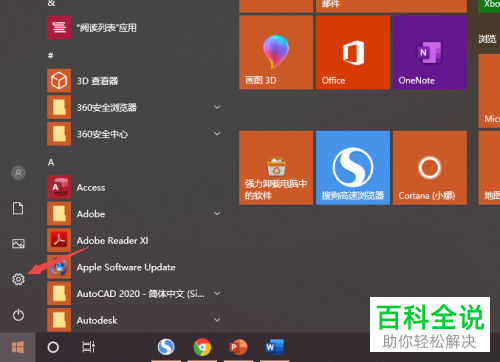Launch Apple Software Update
500x362 pixels.
pos(133,267)
